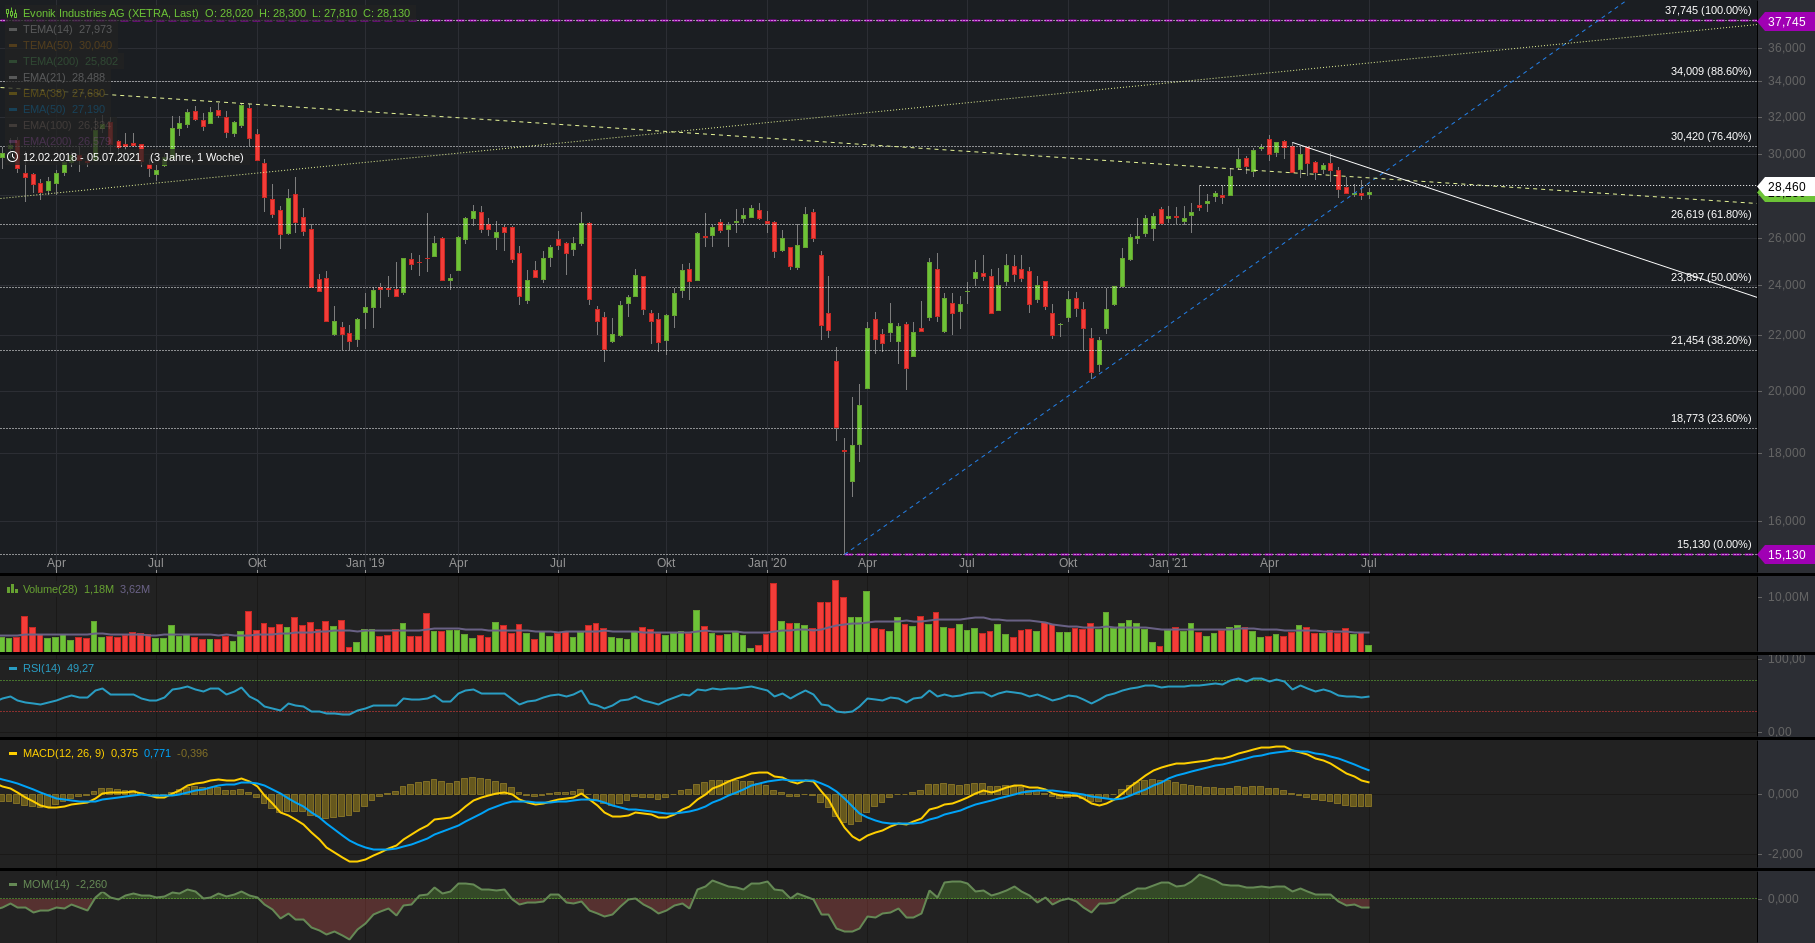
Task: Click the 15,130 magenta price label
Action: coord(1786,555)
